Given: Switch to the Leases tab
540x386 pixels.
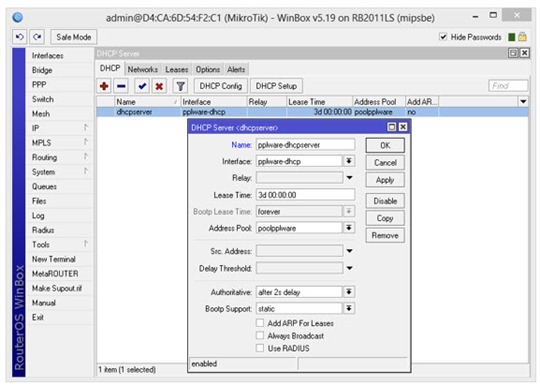Looking at the screenshot, I should 177,70.
